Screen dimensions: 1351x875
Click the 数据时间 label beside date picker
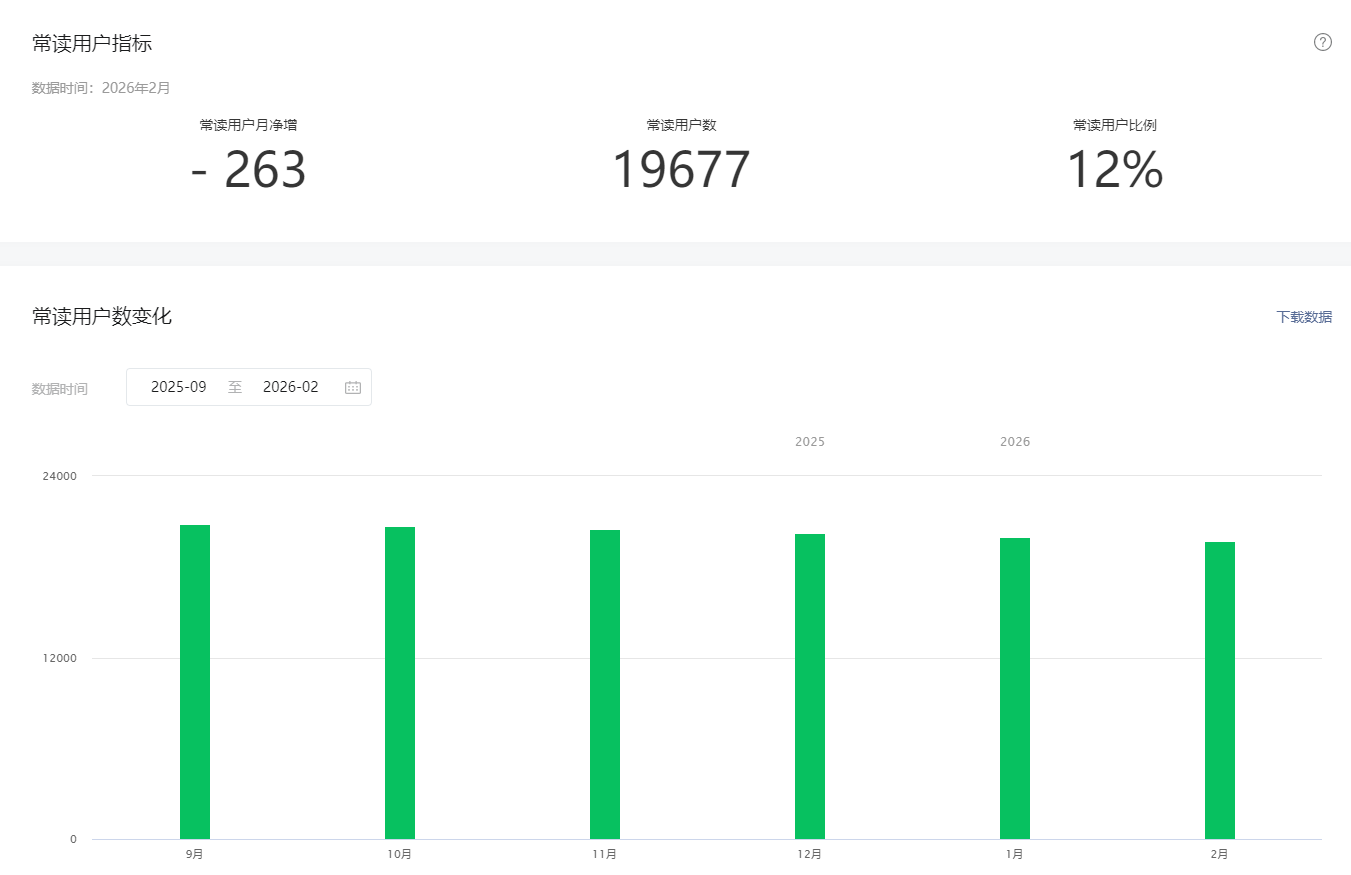coord(60,389)
